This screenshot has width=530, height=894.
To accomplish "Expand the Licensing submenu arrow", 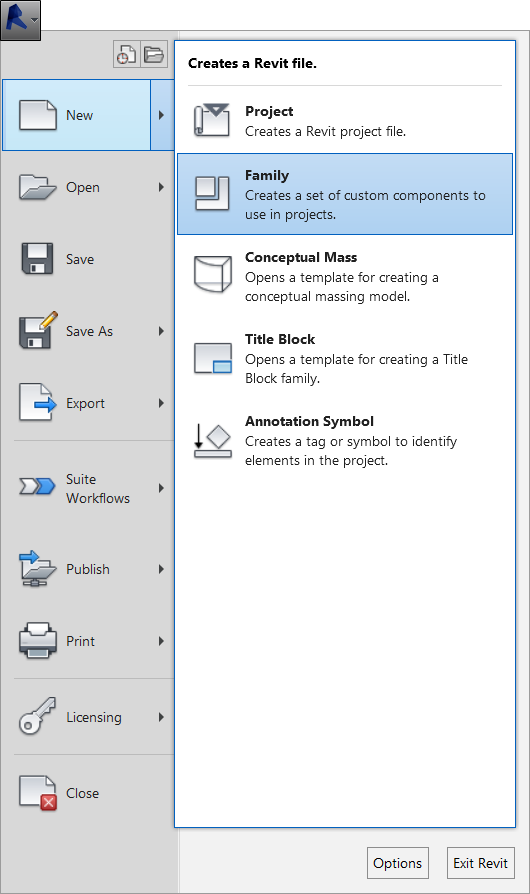I will tap(161, 717).
